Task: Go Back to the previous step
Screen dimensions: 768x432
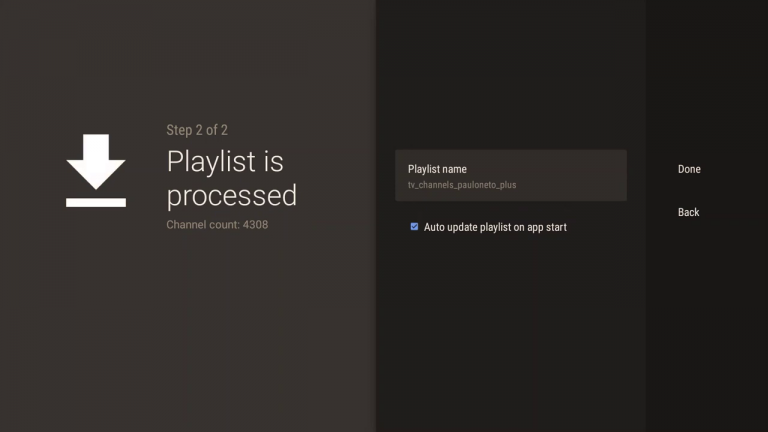Action: tap(688, 212)
